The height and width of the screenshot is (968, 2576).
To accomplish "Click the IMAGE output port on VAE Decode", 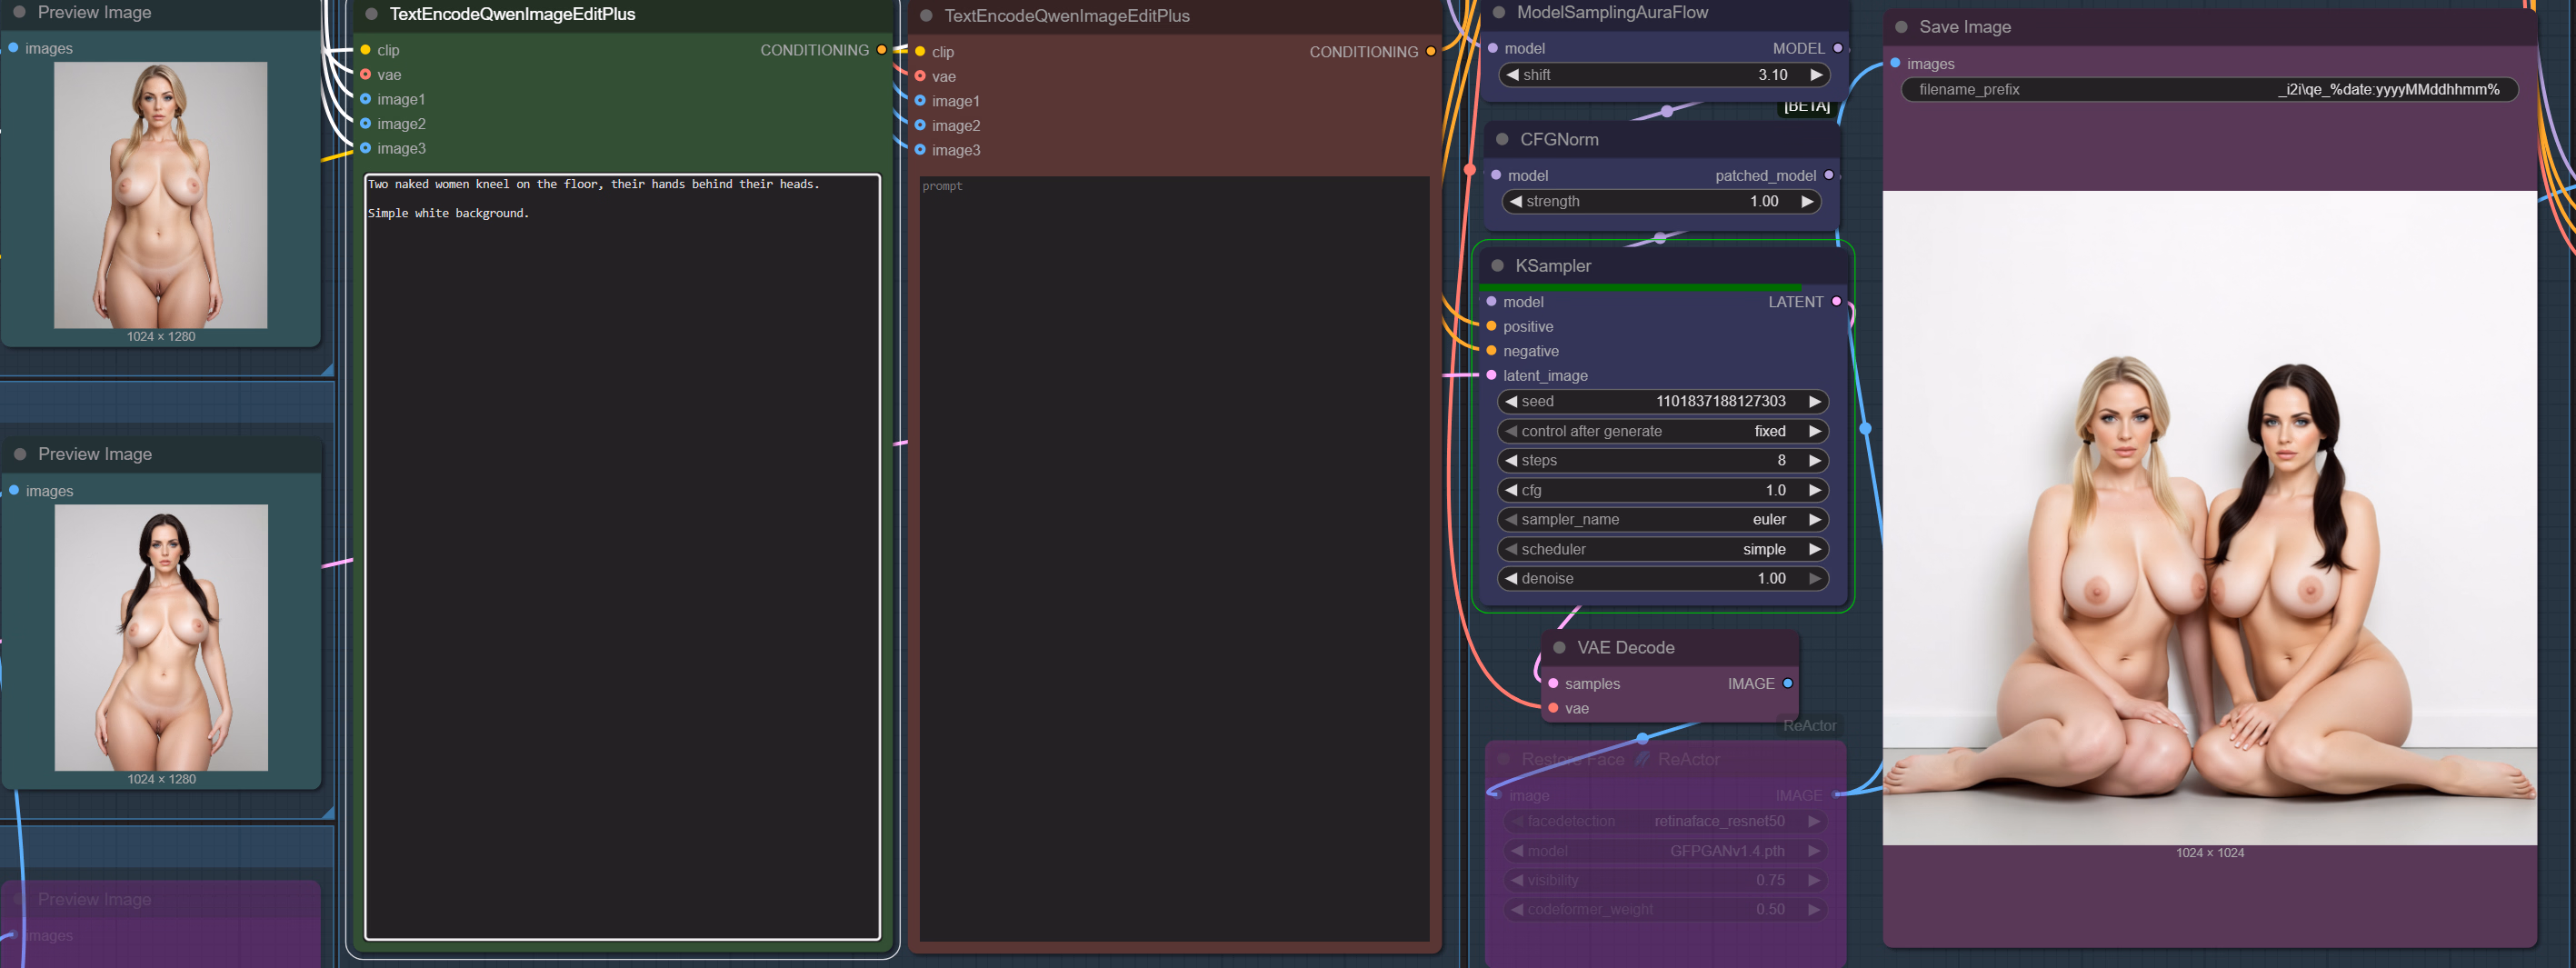I will click(x=1788, y=684).
